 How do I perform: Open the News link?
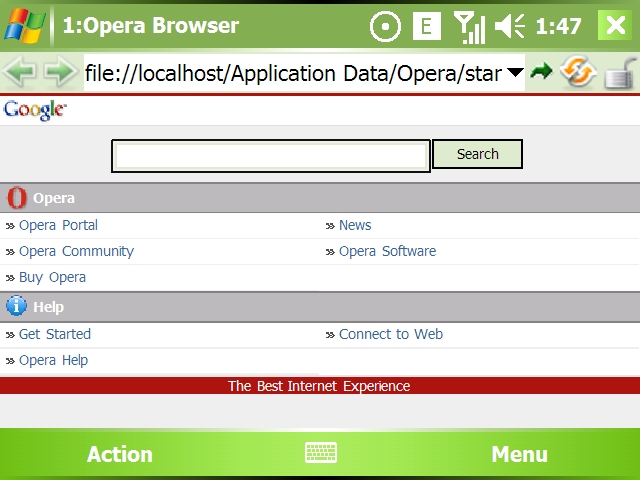coord(355,225)
